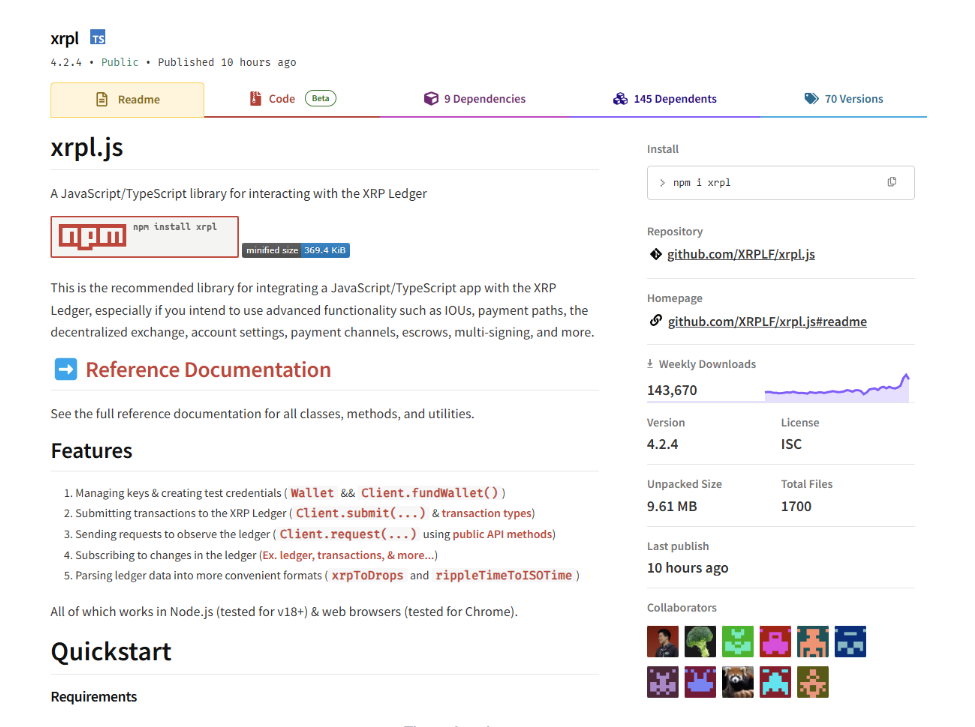This screenshot has width=975, height=727.
Task: Open the public API methods link
Action: pyautogui.click(x=502, y=534)
